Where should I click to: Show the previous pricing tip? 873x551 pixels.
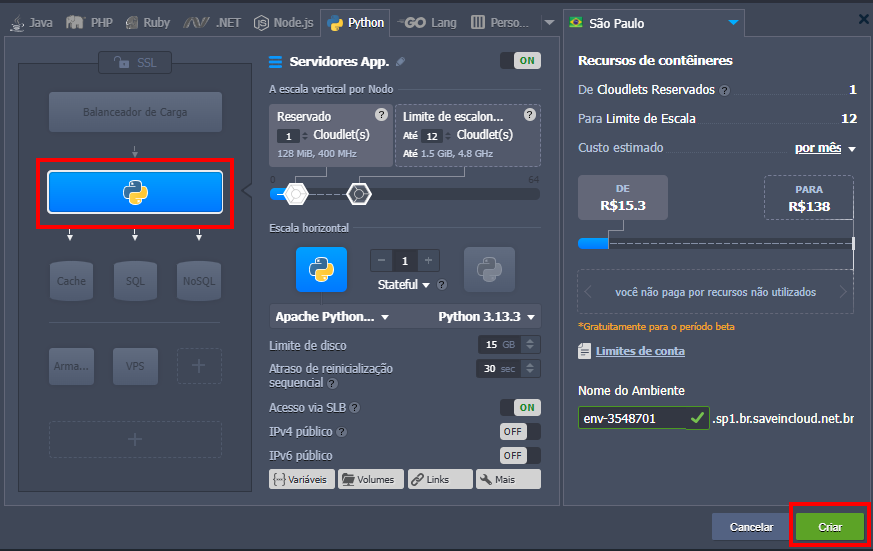point(588,292)
